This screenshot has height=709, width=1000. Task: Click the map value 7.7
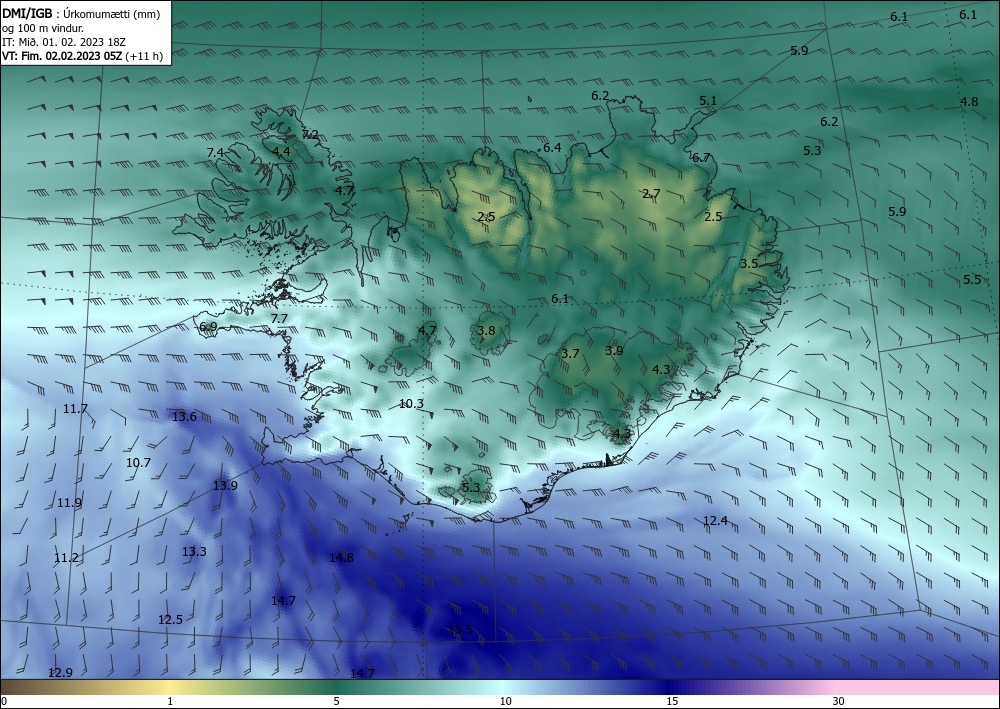[x=279, y=319]
